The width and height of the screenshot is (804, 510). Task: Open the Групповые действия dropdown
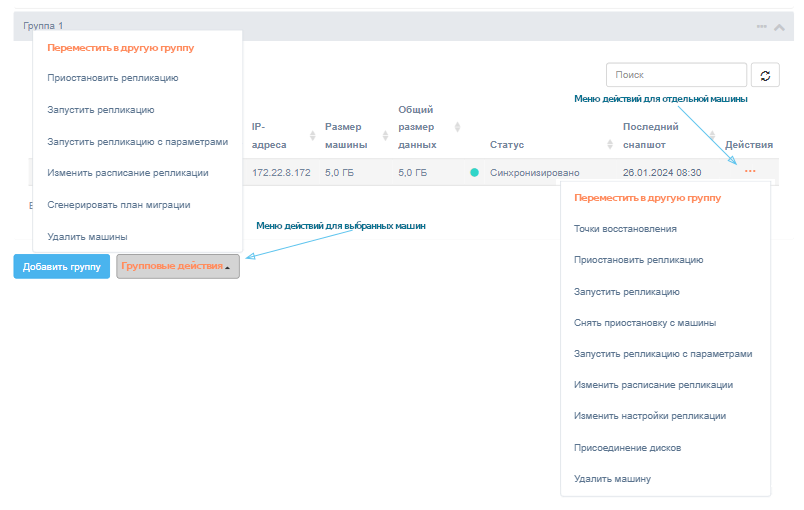tap(178, 267)
